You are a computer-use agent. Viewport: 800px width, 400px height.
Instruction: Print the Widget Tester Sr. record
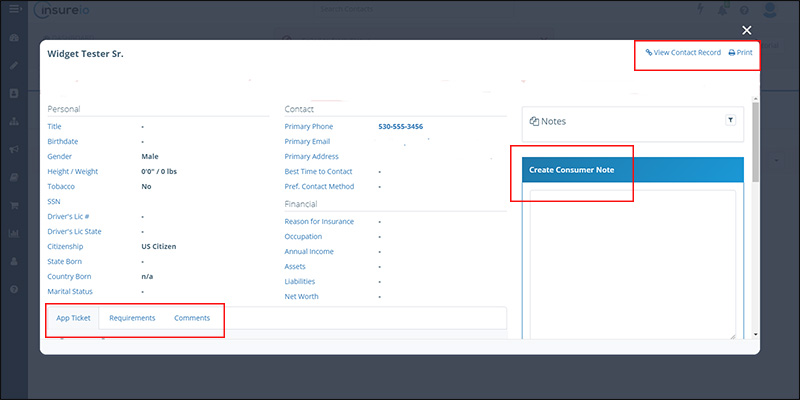[x=740, y=53]
